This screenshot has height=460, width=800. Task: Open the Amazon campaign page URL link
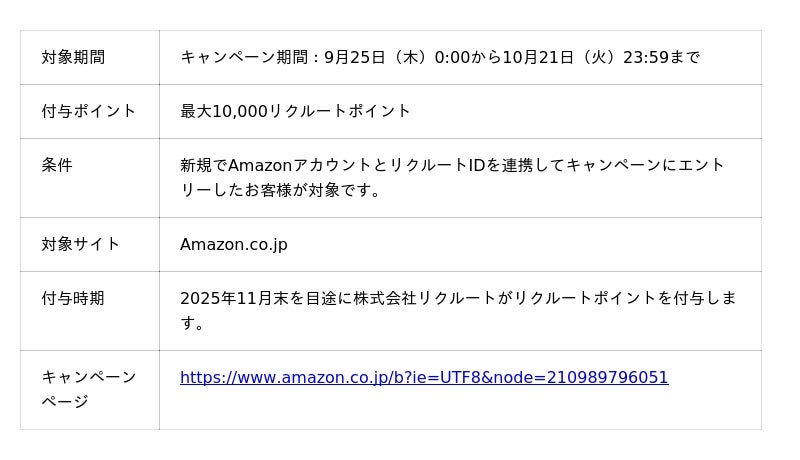424,378
